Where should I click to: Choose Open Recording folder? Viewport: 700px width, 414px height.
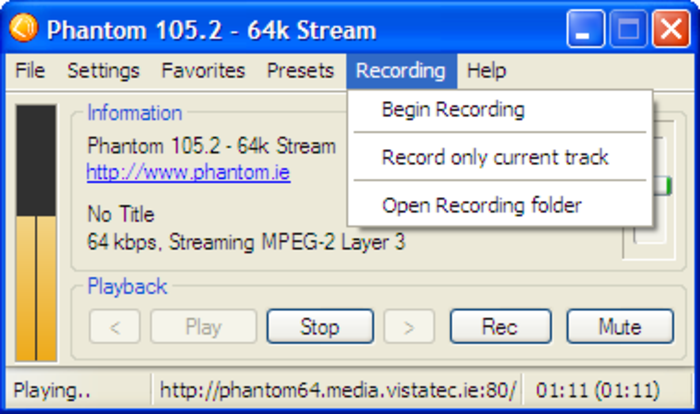tap(500, 205)
